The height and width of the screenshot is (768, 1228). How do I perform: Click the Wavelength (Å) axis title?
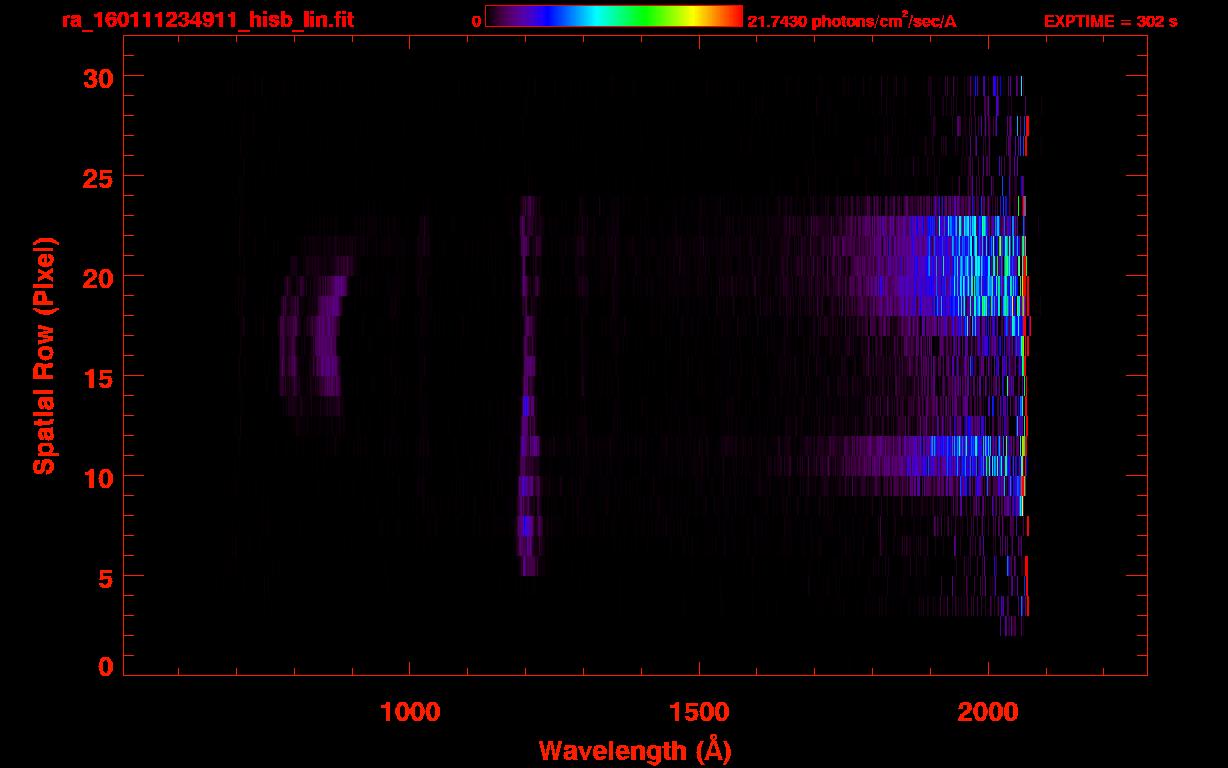[635, 750]
